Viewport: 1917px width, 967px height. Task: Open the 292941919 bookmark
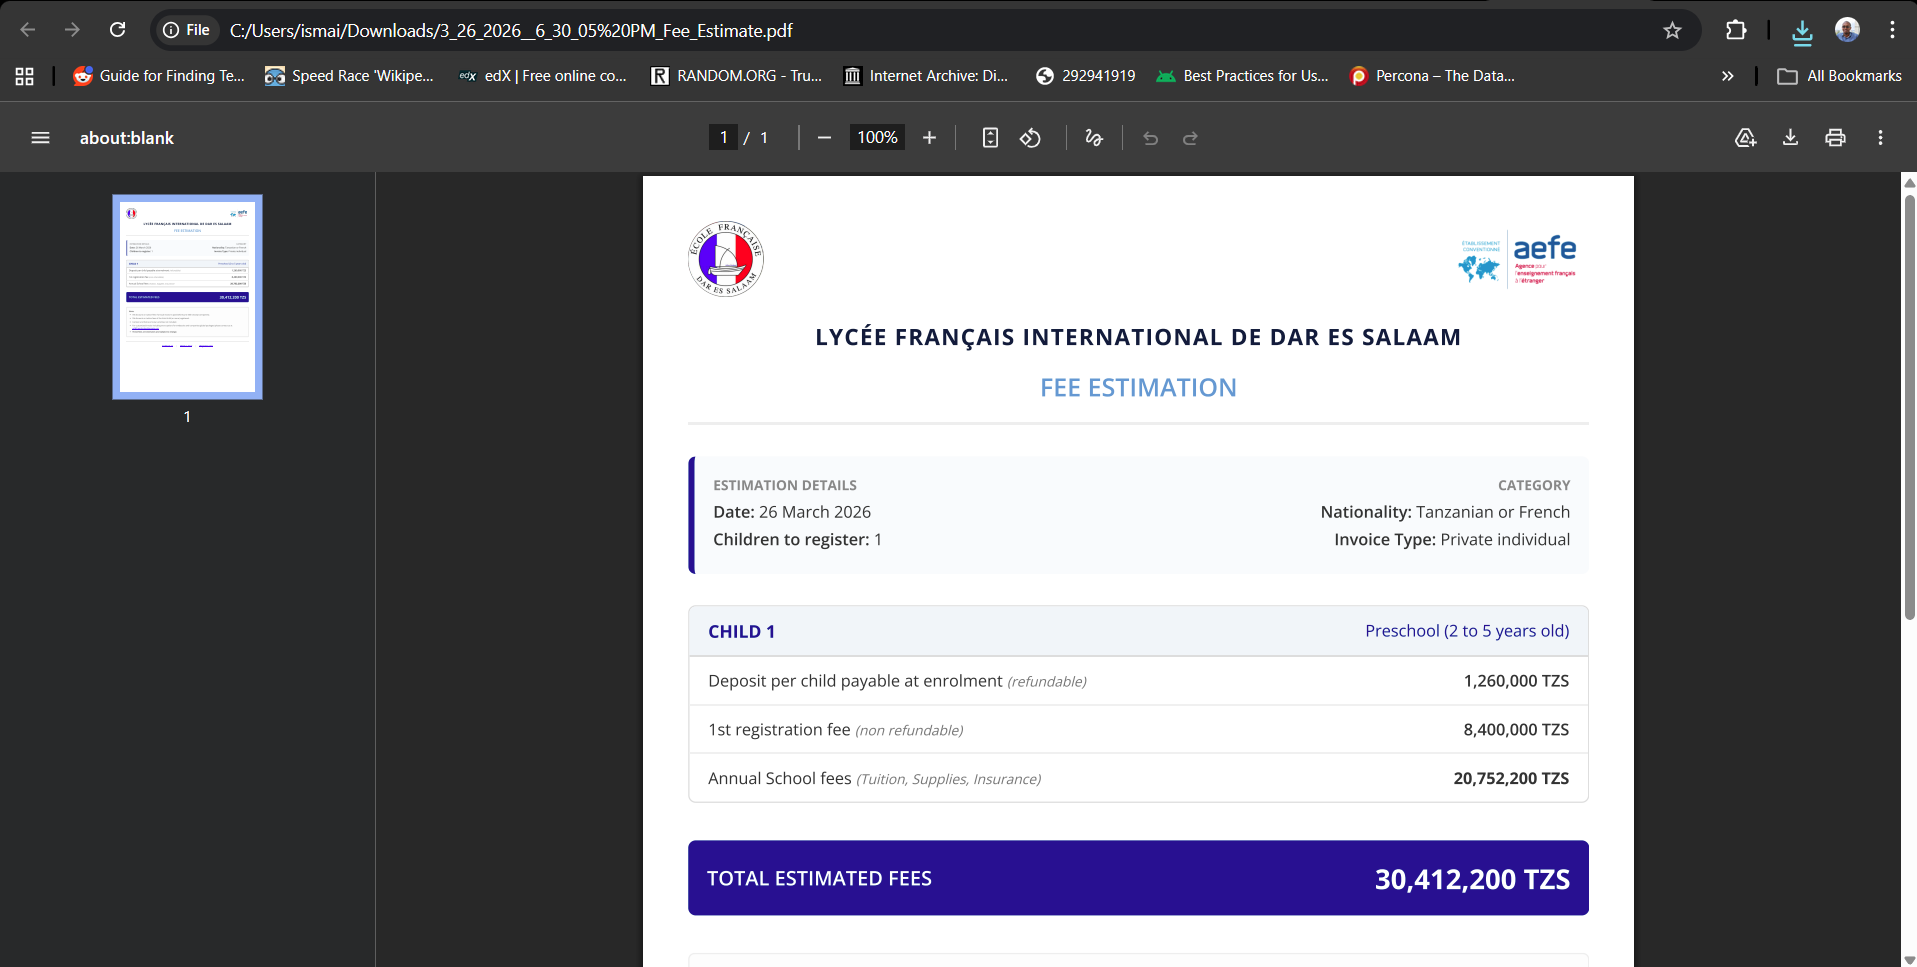click(1085, 76)
